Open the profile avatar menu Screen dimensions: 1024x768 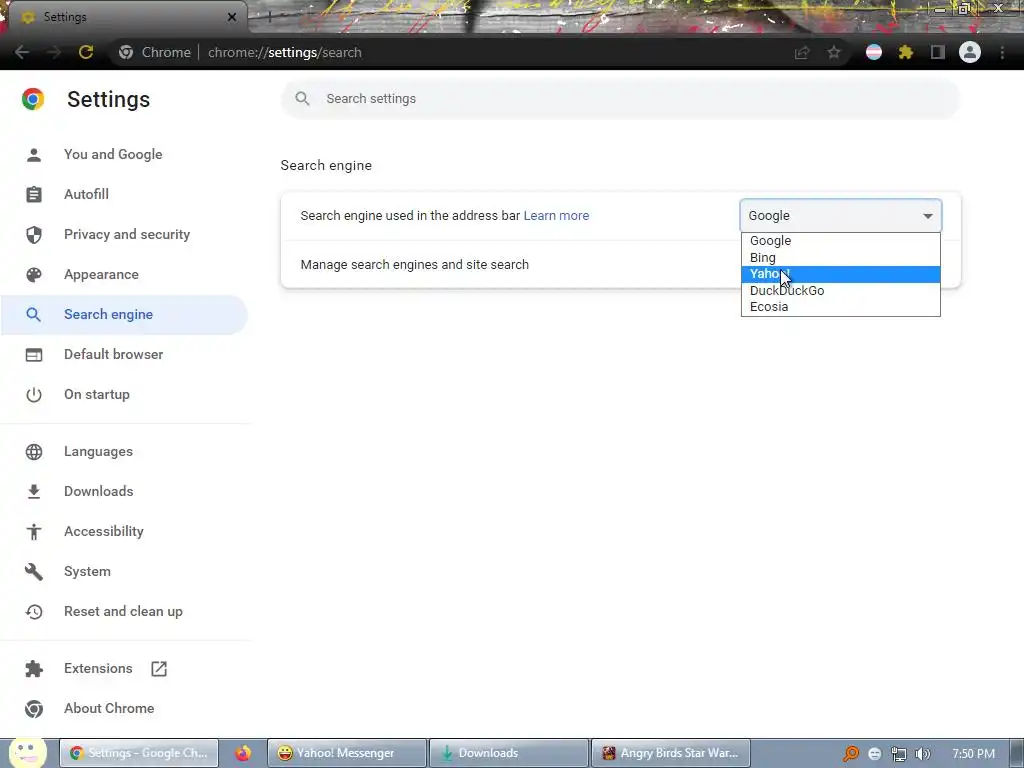(x=970, y=52)
